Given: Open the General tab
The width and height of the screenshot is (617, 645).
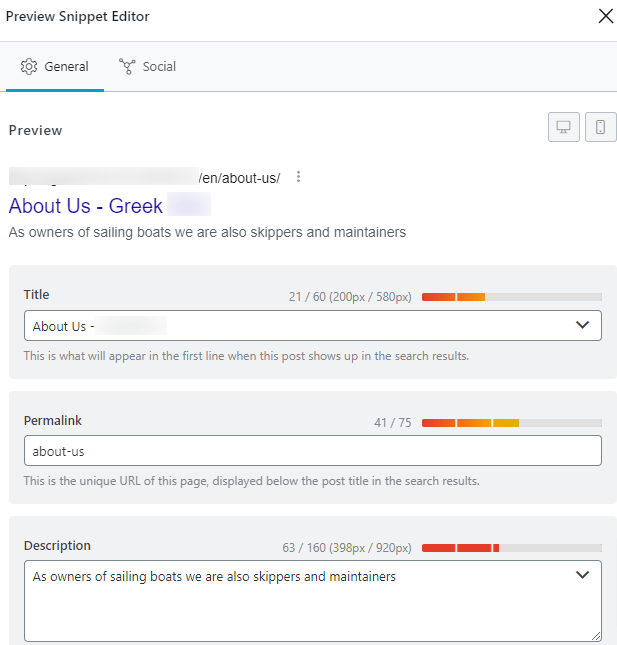Looking at the screenshot, I should [55, 67].
